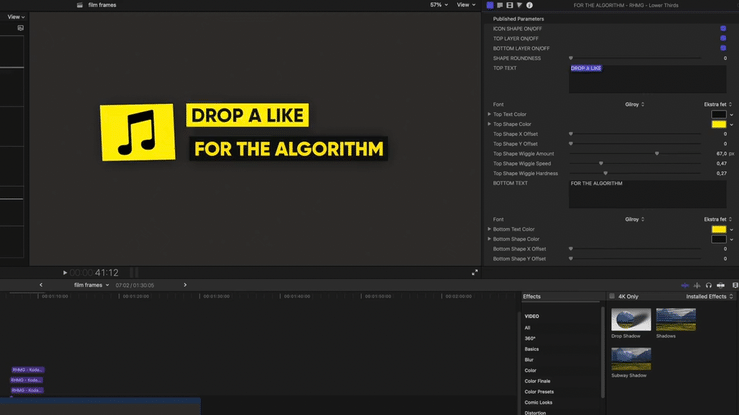Select the Drop Shadow effect thumbnail
This screenshot has height=415, width=739.
coord(631,320)
